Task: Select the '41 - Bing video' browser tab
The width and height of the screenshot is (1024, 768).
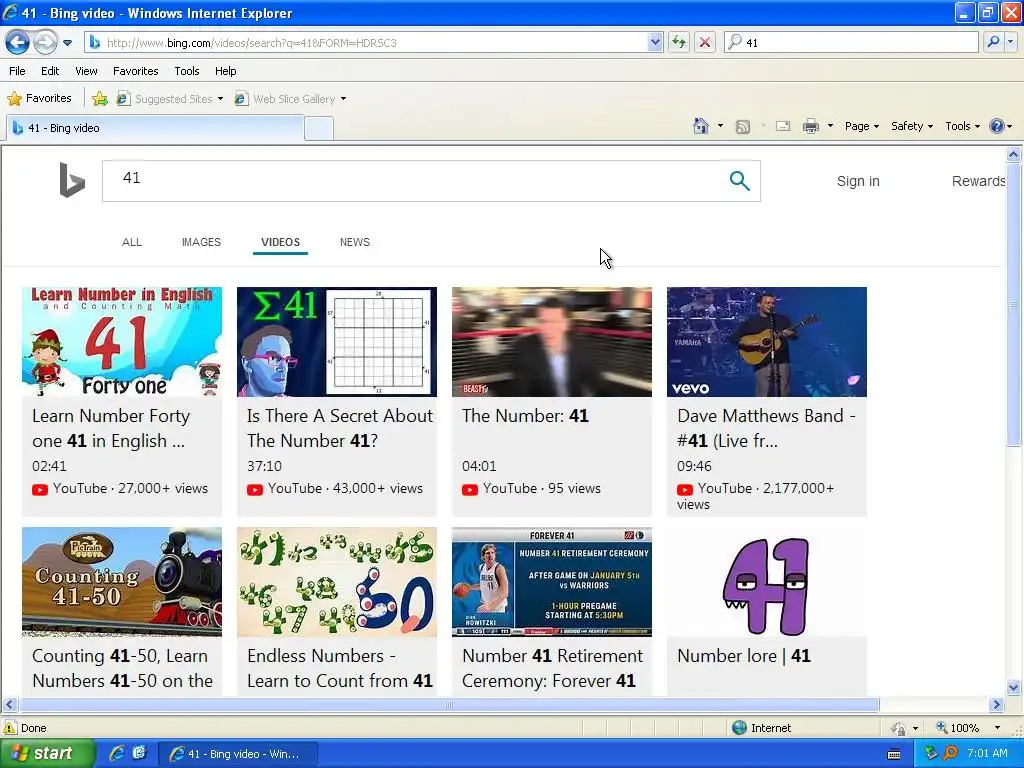Action: 155,128
